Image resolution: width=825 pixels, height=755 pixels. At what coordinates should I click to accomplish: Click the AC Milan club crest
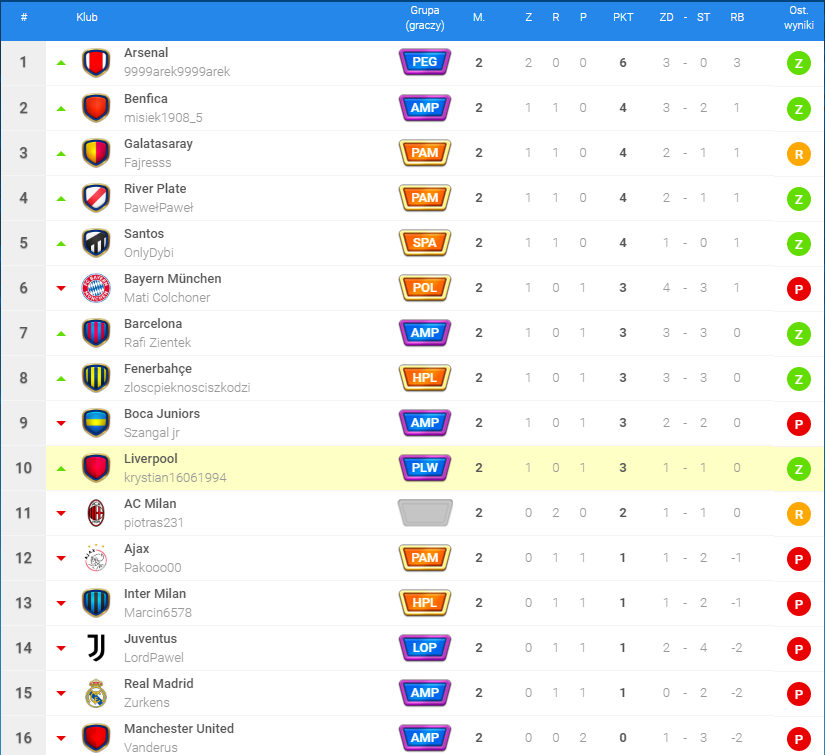coord(96,513)
